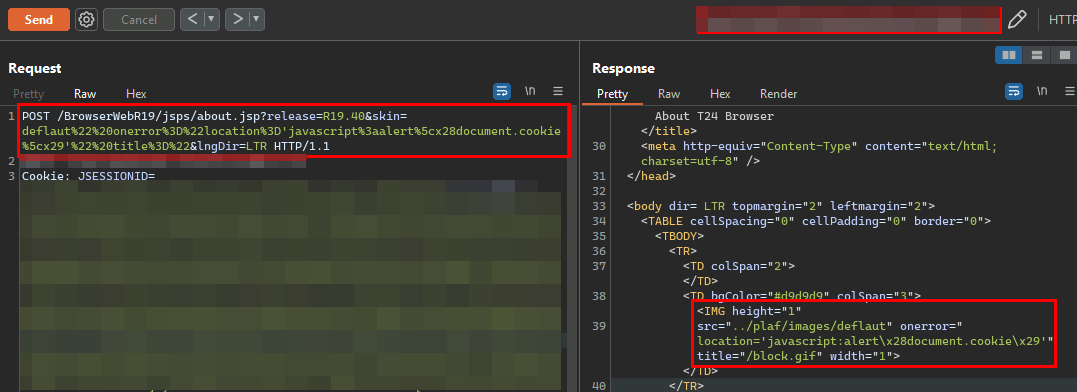The height and width of the screenshot is (392, 1077).
Task: Open the Response Render tab
Action: 778,94
